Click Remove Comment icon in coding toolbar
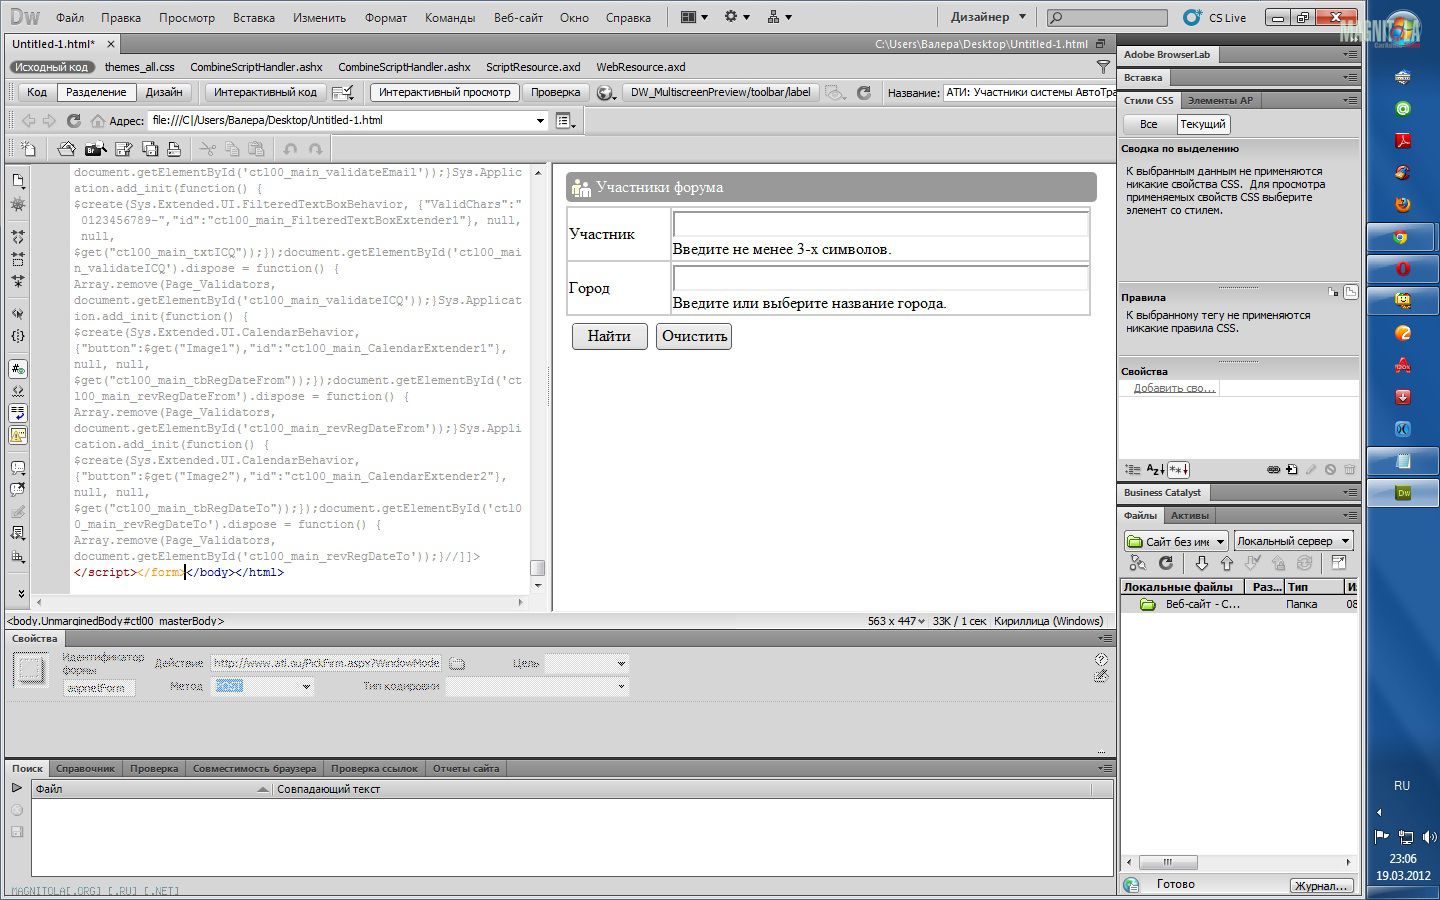The image size is (1440, 900). click(x=18, y=489)
